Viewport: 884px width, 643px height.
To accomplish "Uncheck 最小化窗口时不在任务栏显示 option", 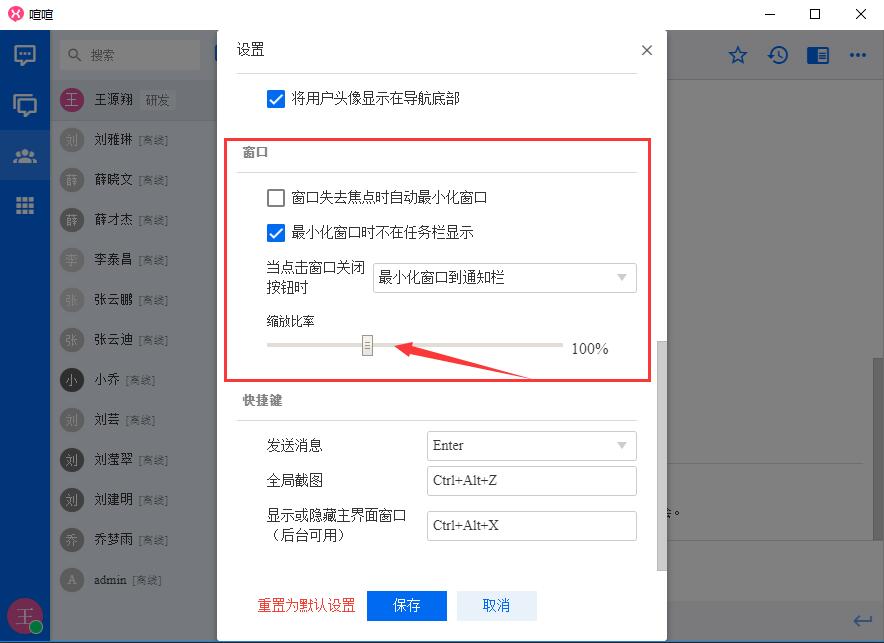I will 276,233.
